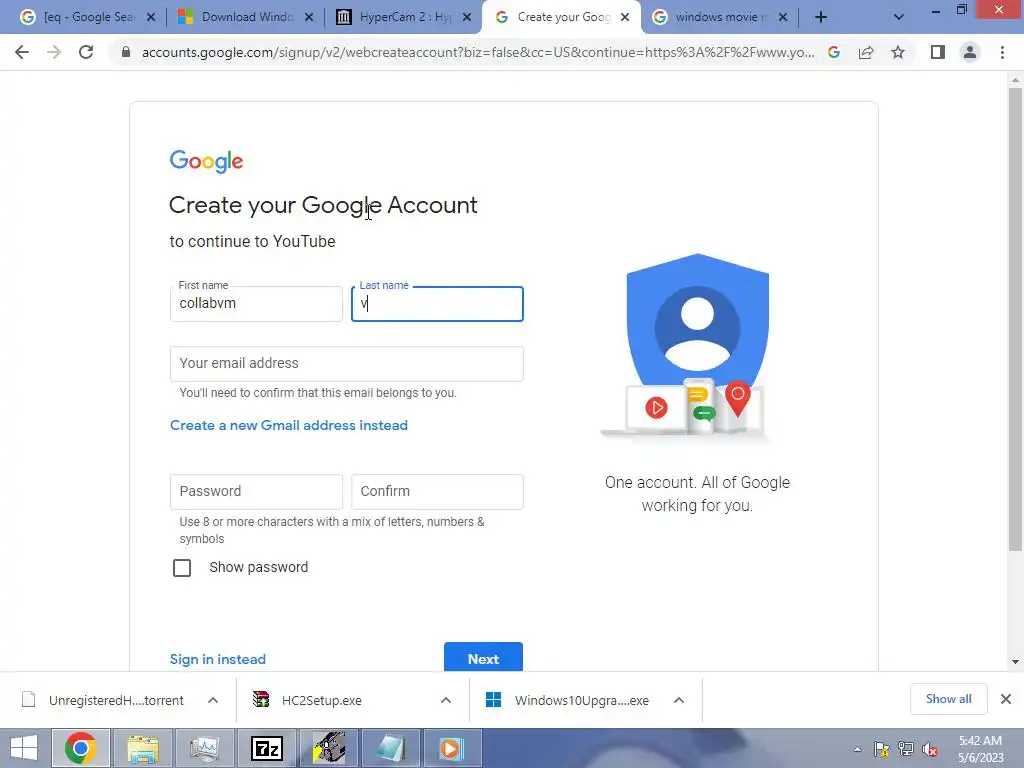Viewport: 1024px width, 768px height.
Task: Open the HC2Setup.exe download item
Action: (x=320, y=700)
